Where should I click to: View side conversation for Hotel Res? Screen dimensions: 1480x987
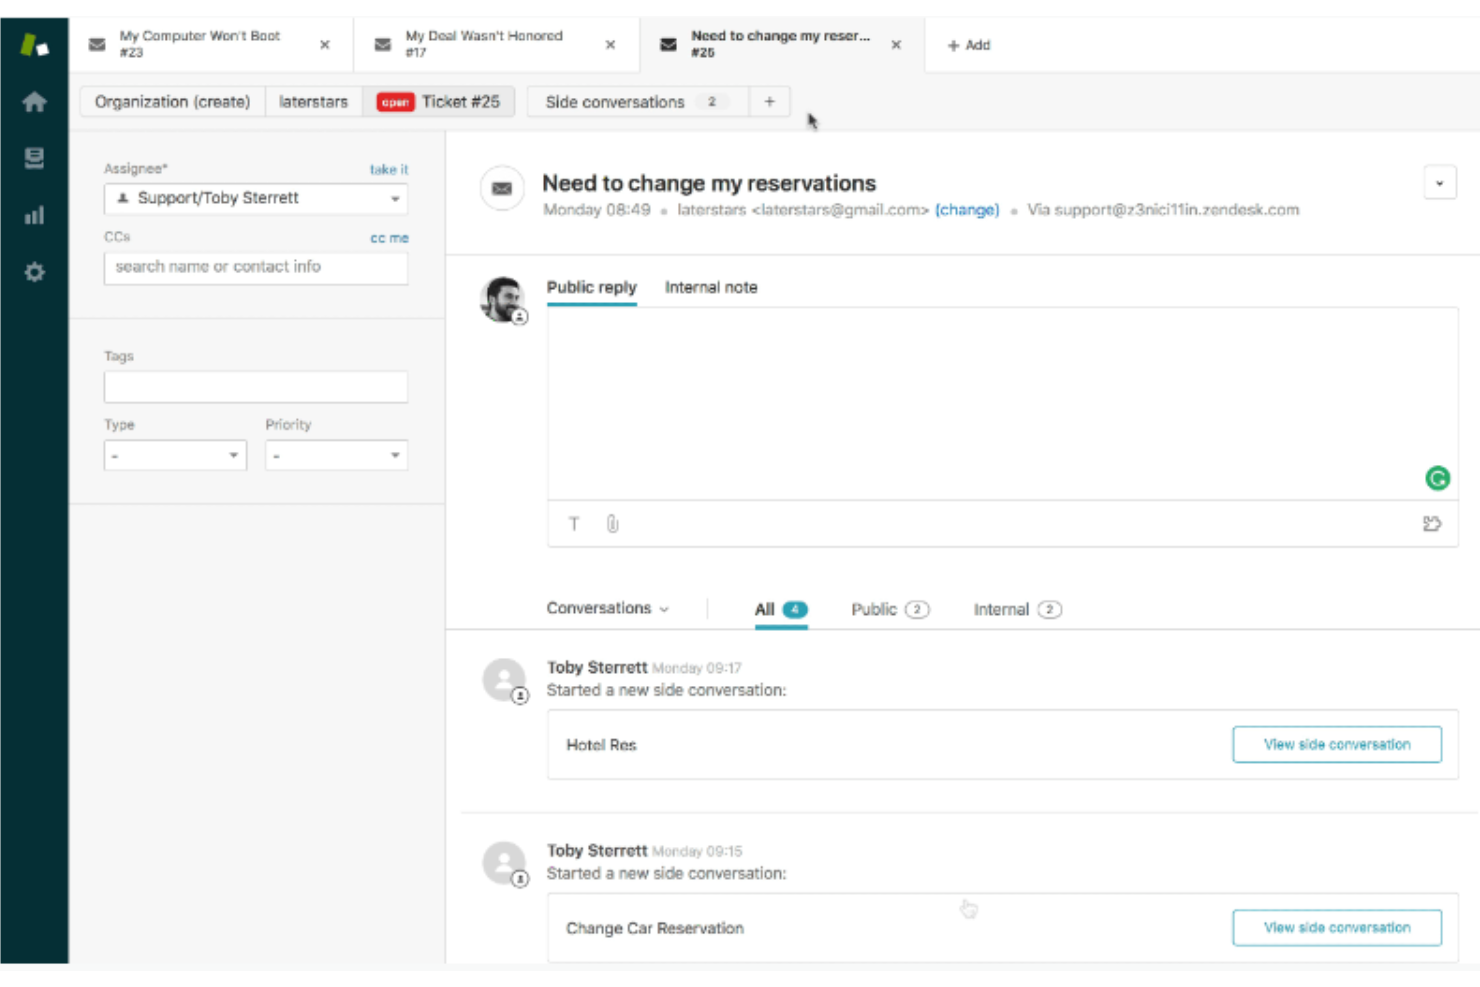point(1337,744)
